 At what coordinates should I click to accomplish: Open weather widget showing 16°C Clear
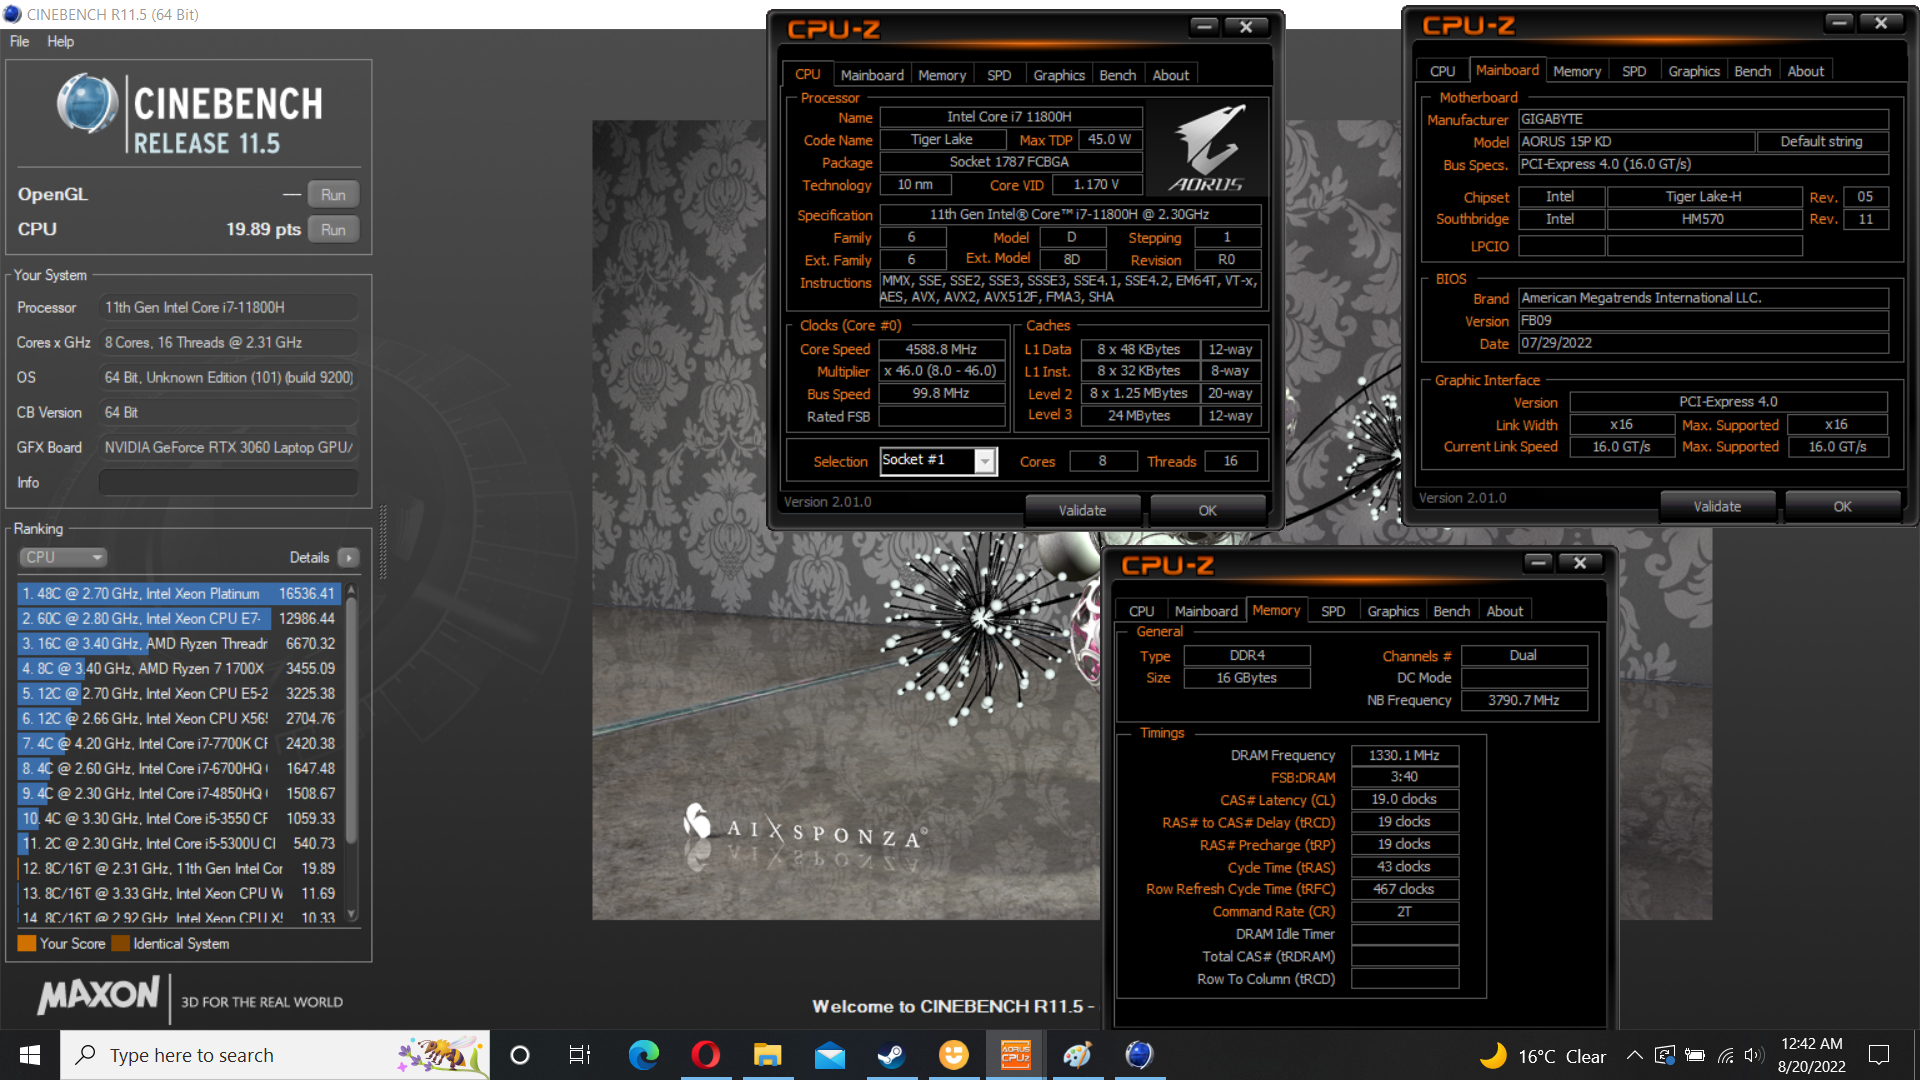pyautogui.click(x=1543, y=1056)
